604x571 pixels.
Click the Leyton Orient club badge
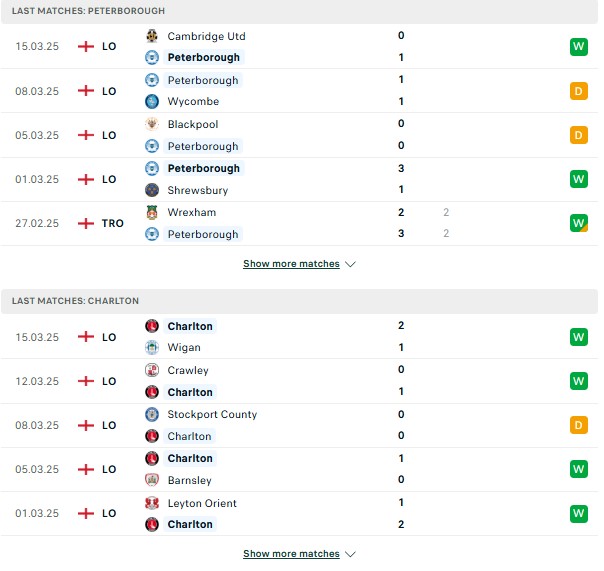152,503
